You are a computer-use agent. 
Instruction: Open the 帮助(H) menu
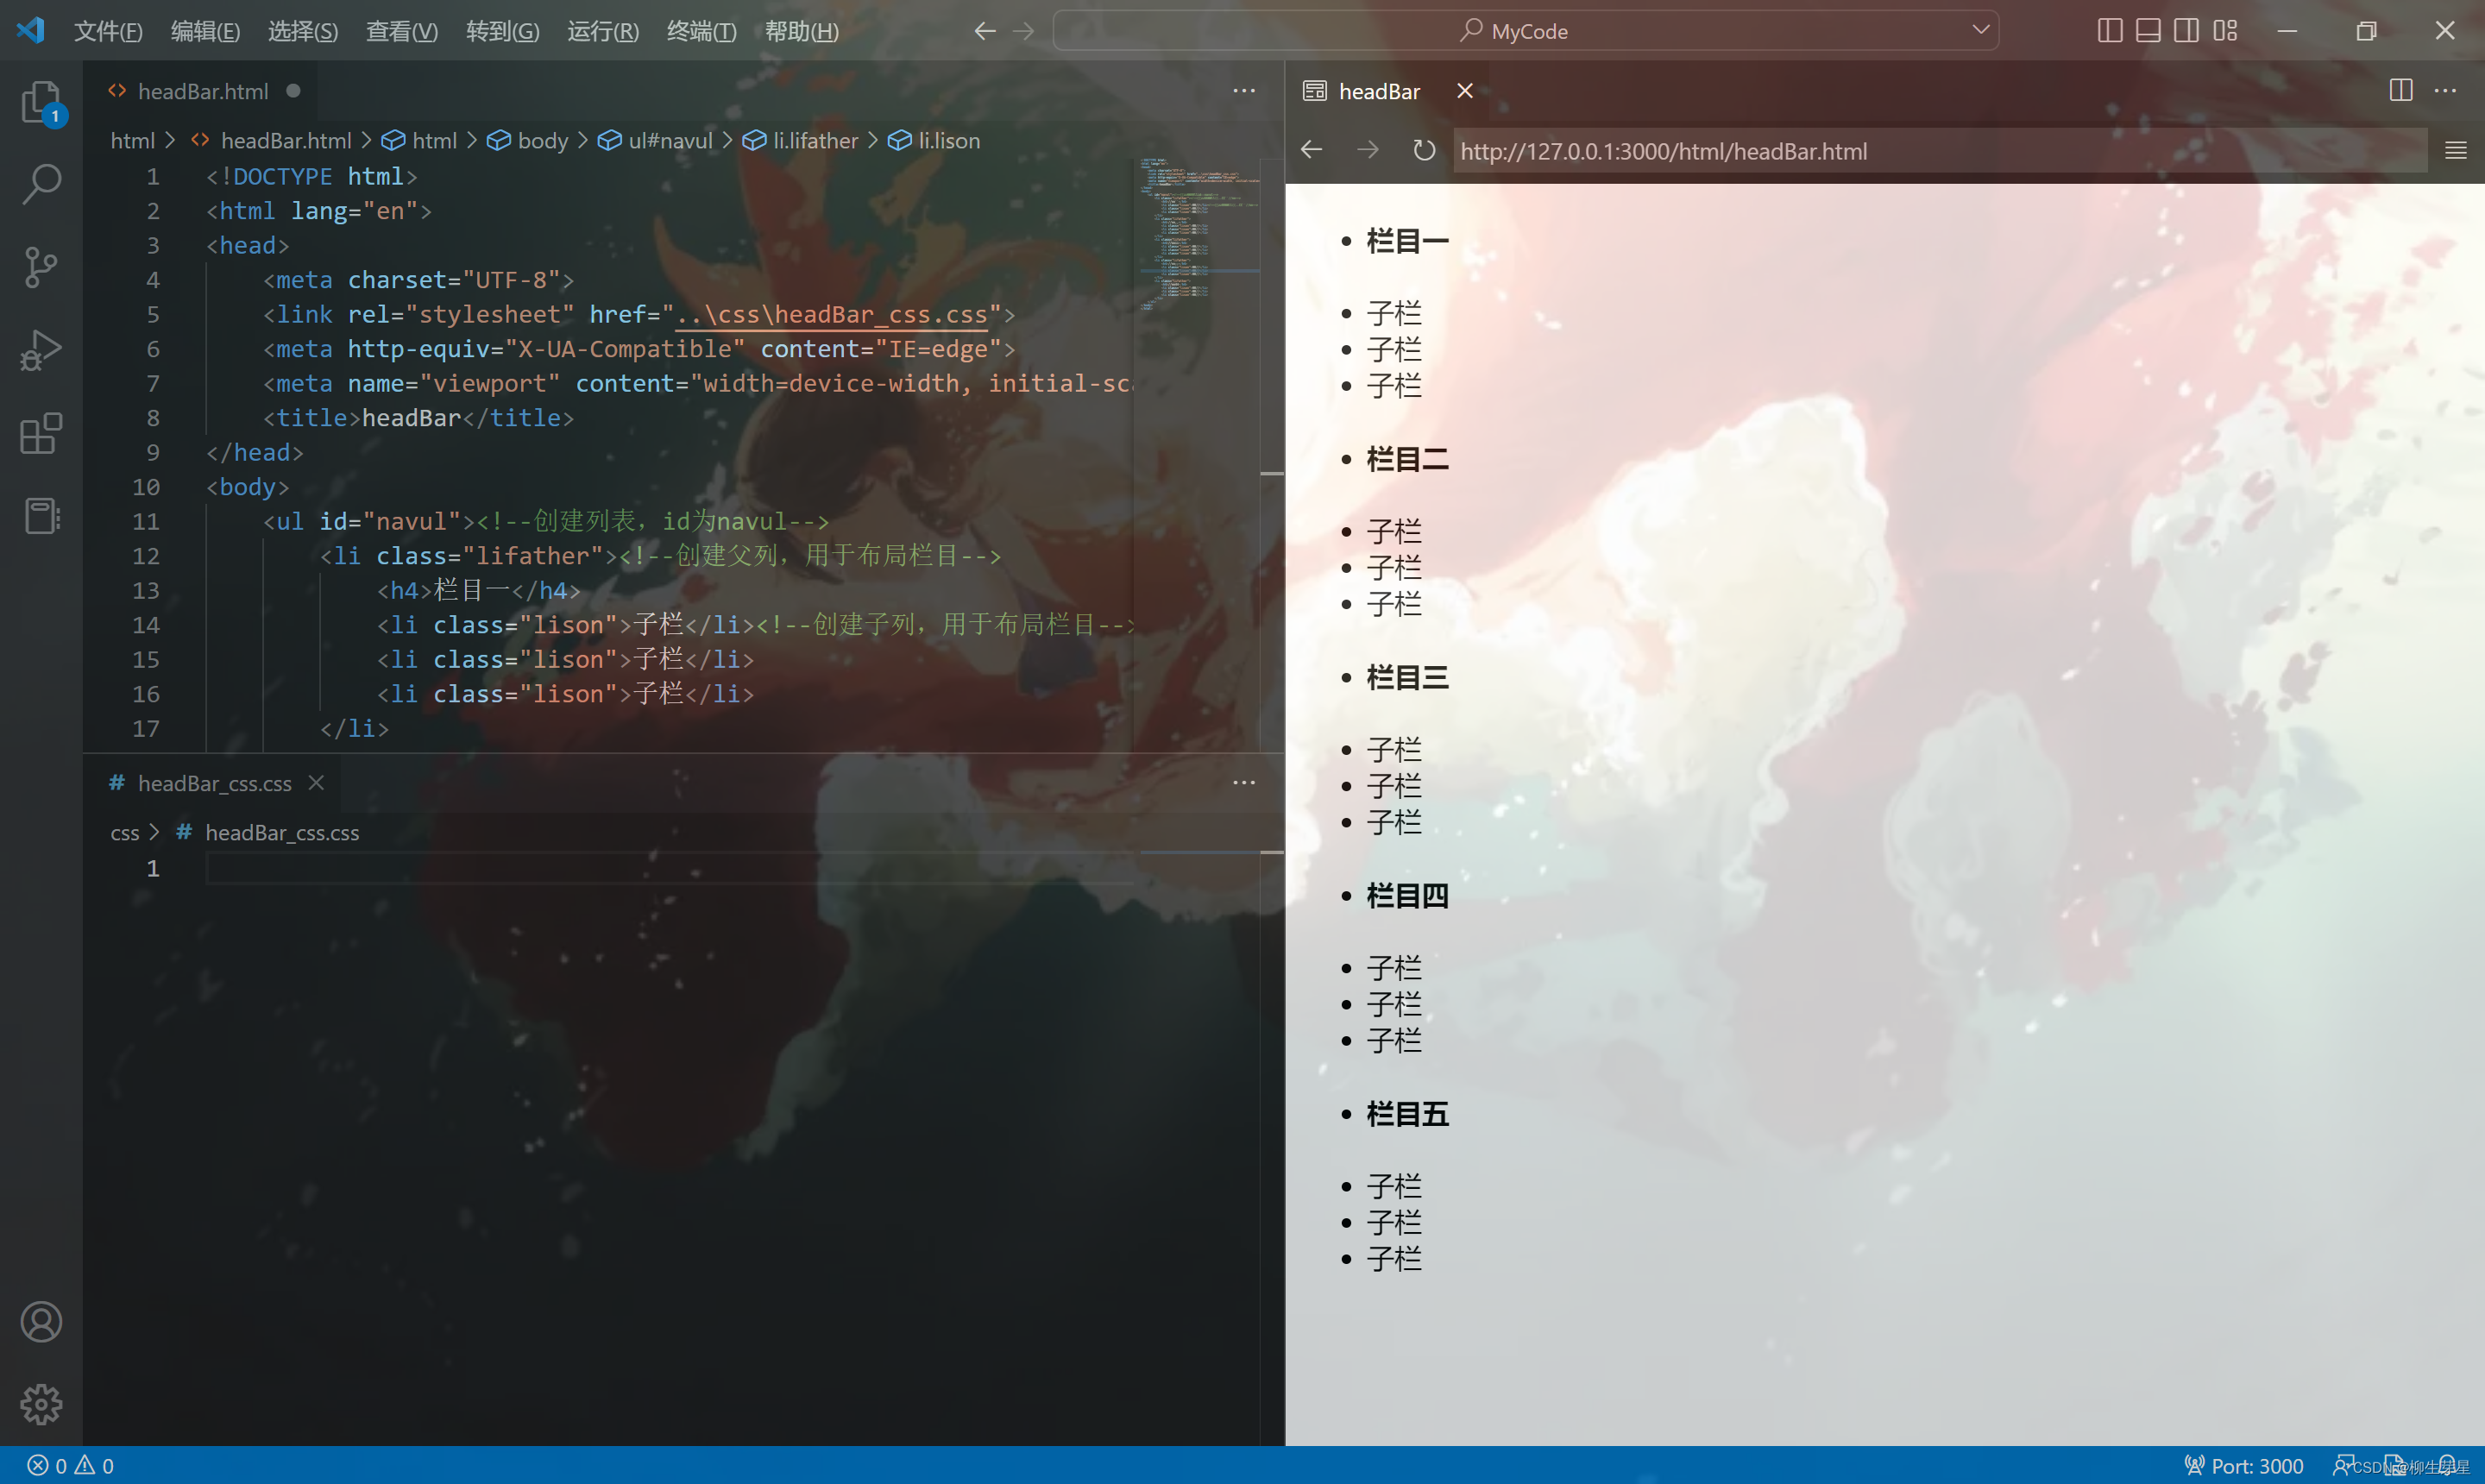click(x=802, y=31)
